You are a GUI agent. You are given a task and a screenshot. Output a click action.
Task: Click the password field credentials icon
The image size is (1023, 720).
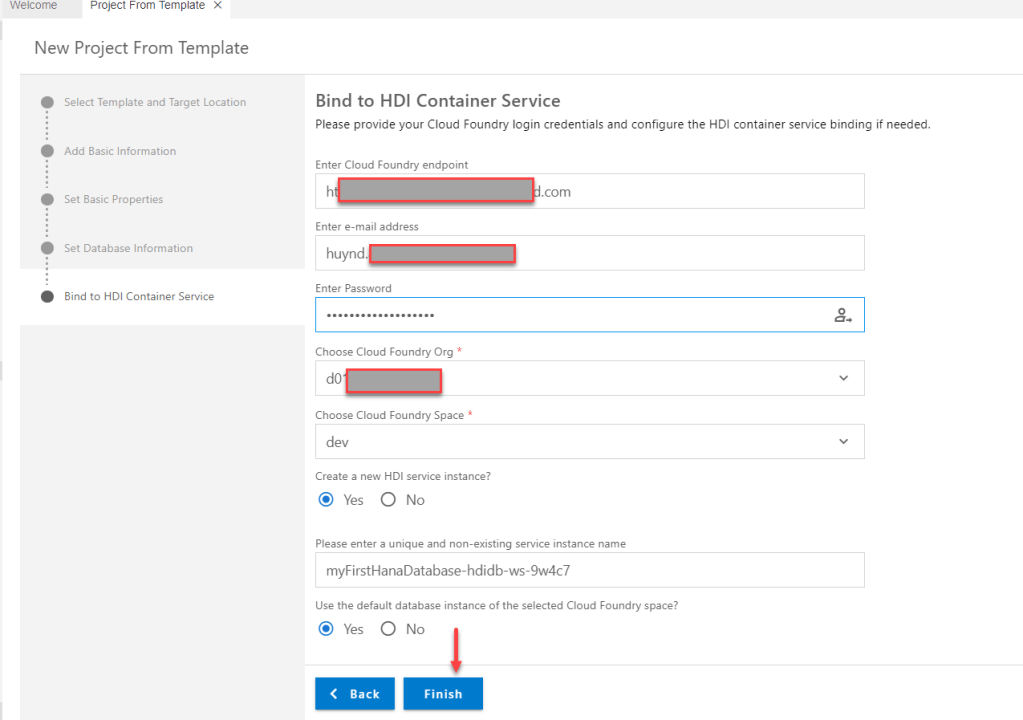[843, 315]
